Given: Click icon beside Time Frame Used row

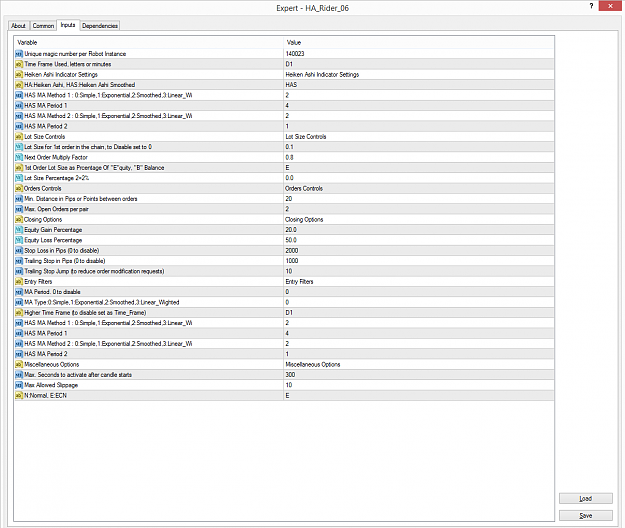Looking at the screenshot, I should [19, 64].
